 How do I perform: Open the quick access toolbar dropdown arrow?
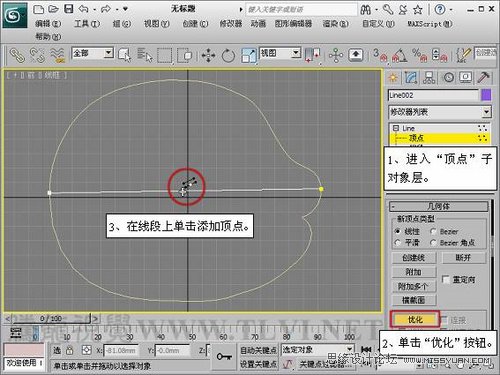(125, 9)
